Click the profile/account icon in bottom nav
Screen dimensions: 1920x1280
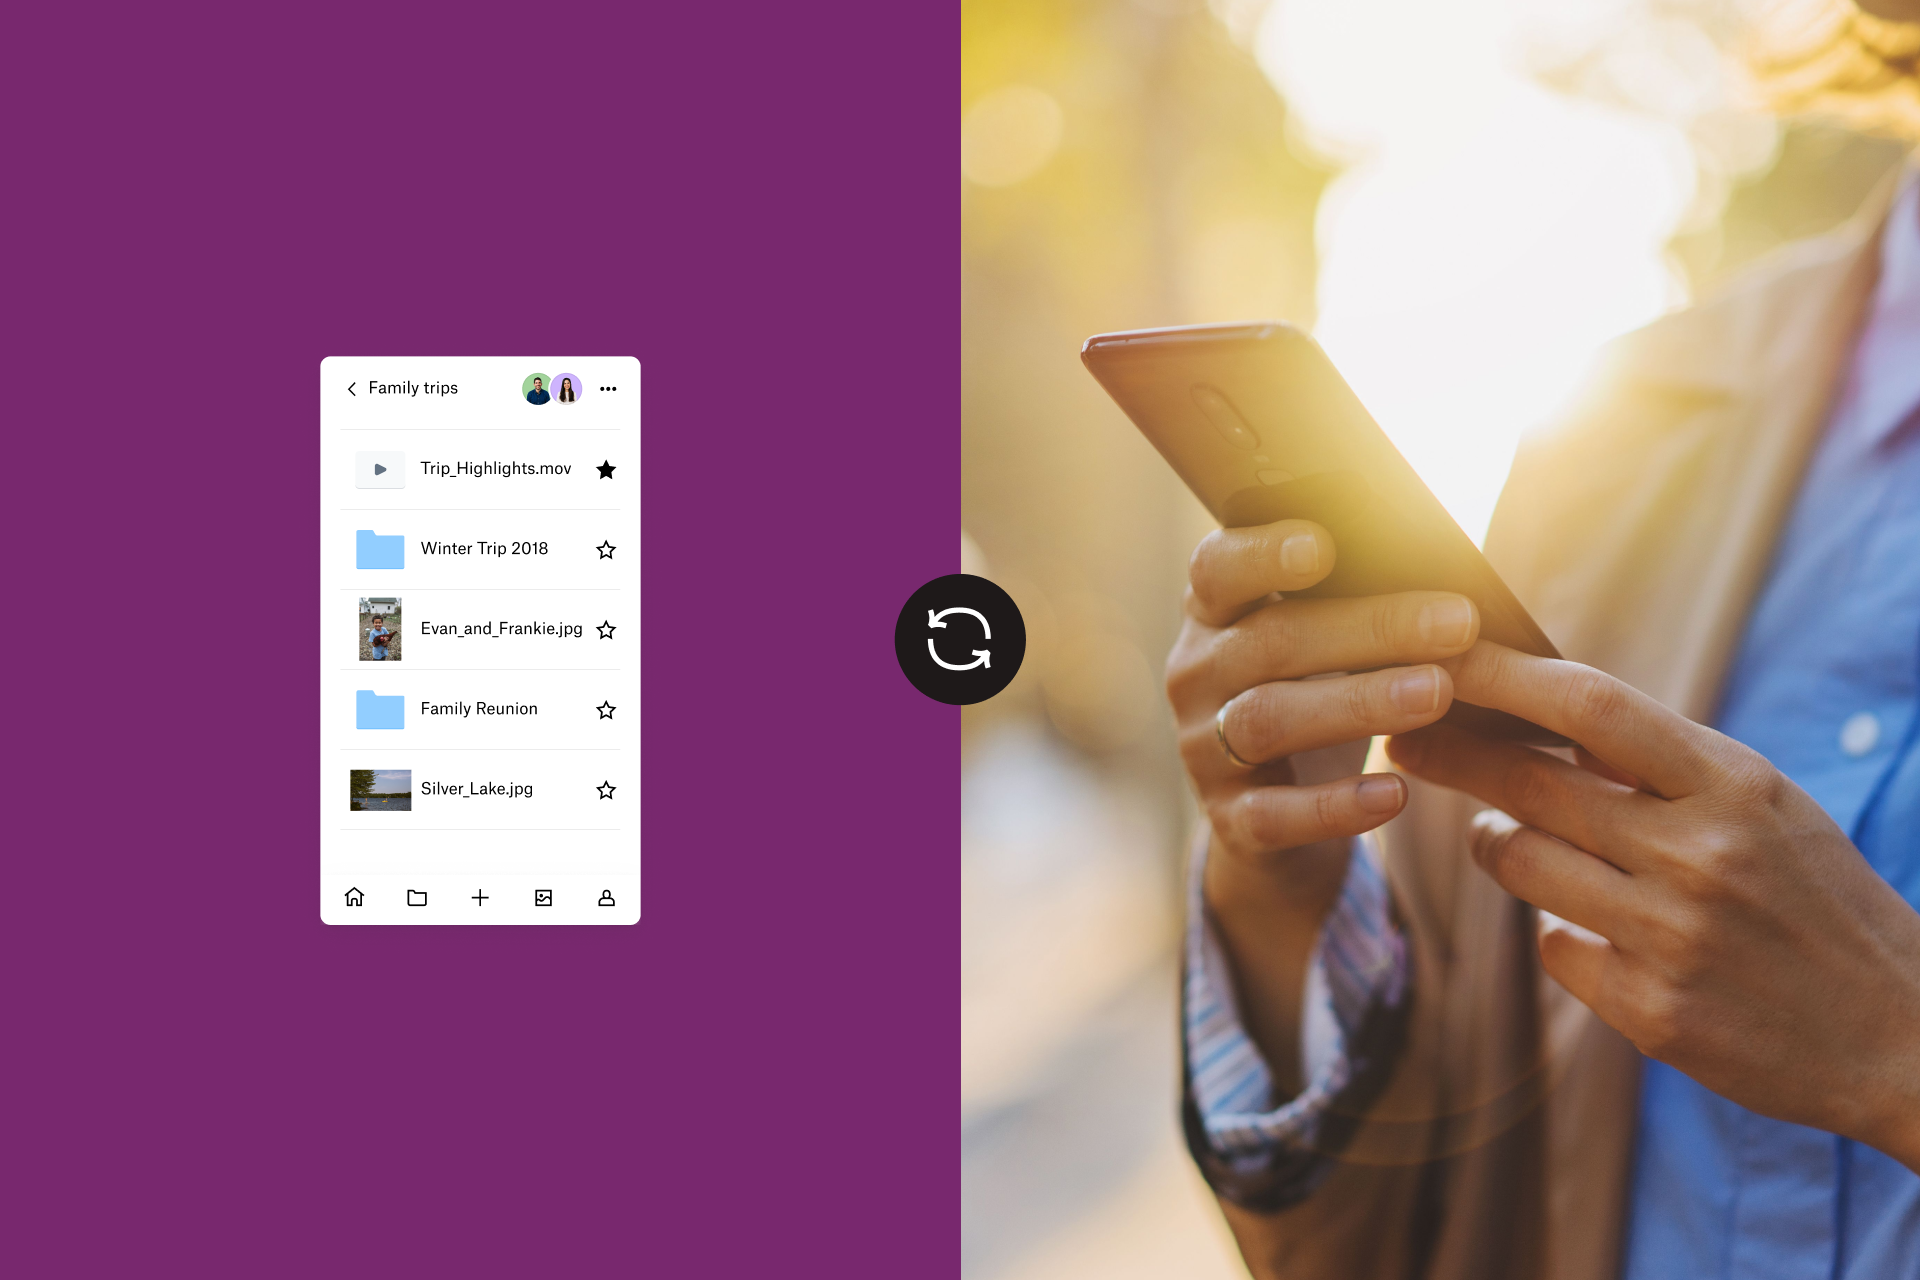(x=606, y=897)
